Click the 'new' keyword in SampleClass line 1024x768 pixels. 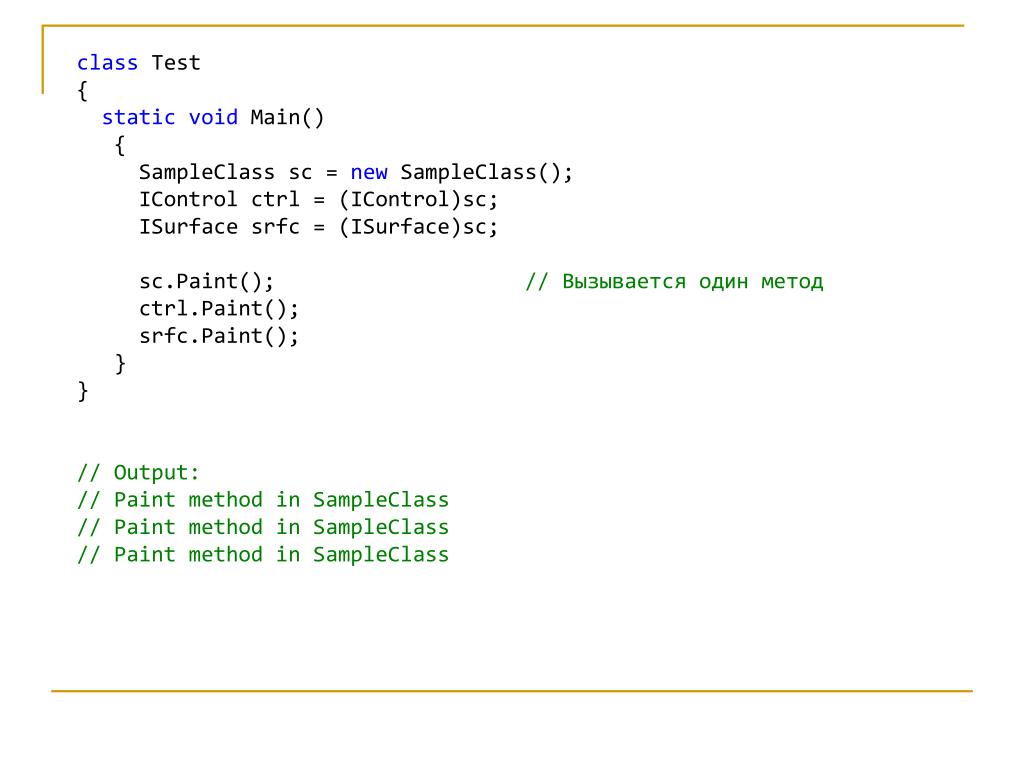[x=368, y=172]
